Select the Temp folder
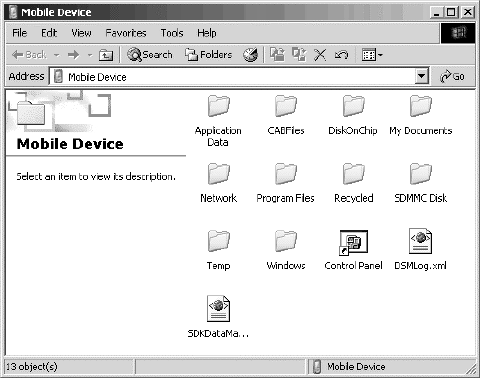This screenshot has height=378, width=480. (218, 250)
